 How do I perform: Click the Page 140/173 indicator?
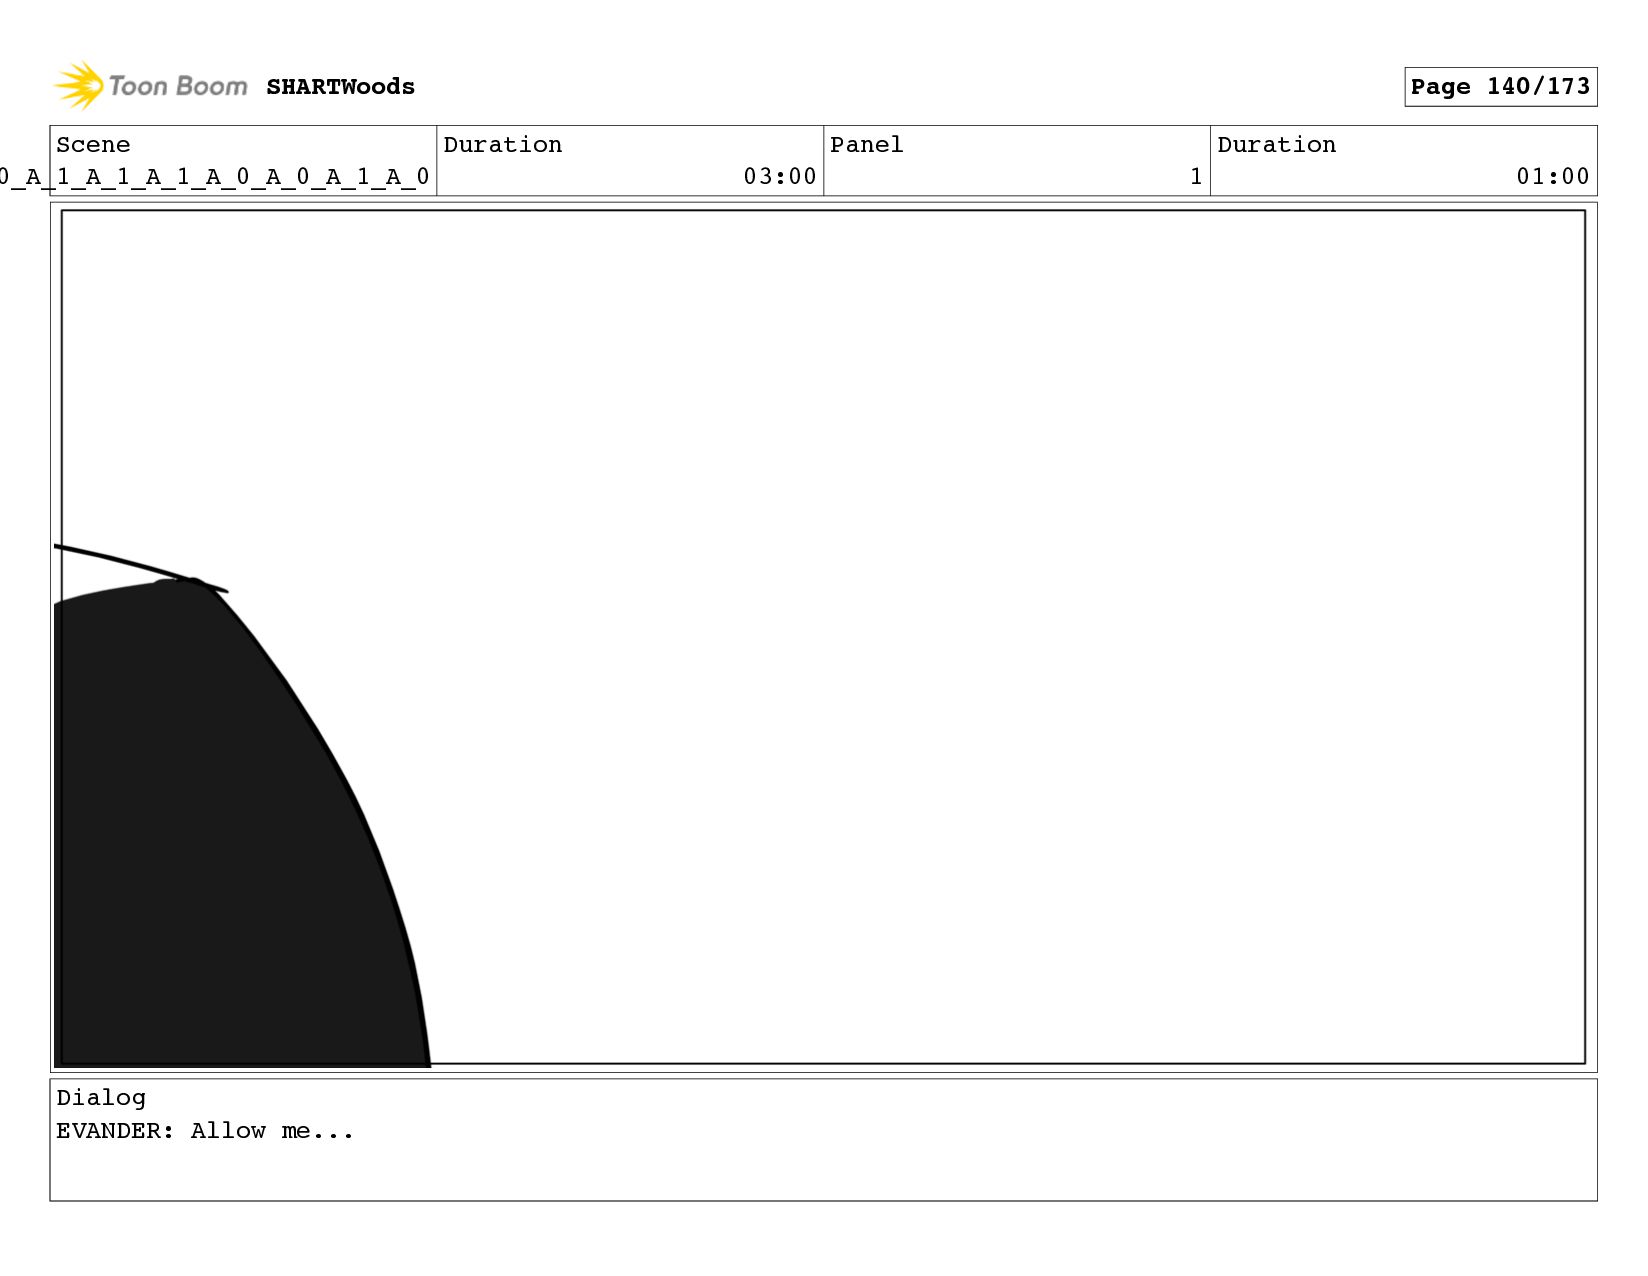point(1500,87)
